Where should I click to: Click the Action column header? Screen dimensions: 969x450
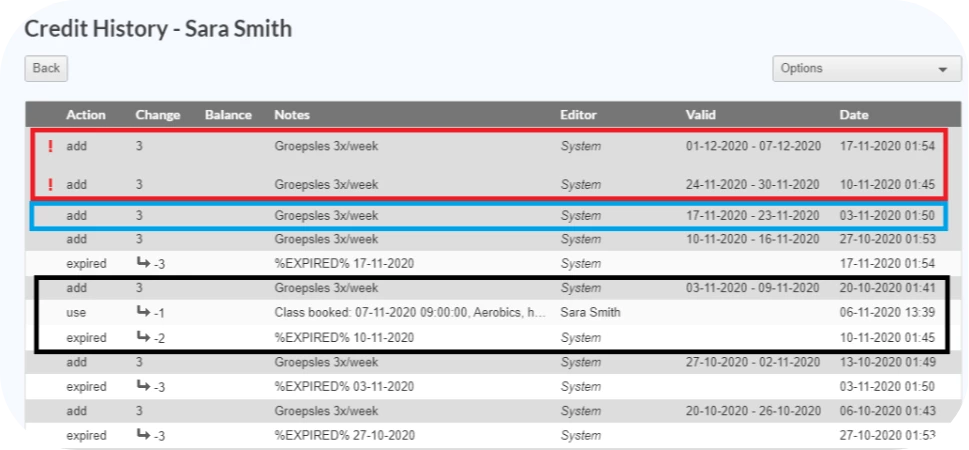pos(86,115)
